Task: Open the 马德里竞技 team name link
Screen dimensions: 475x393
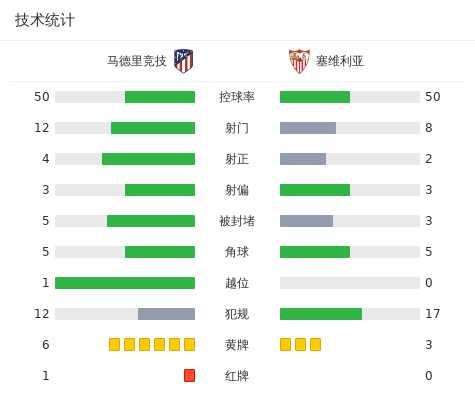Action: (x=136, y=61)
